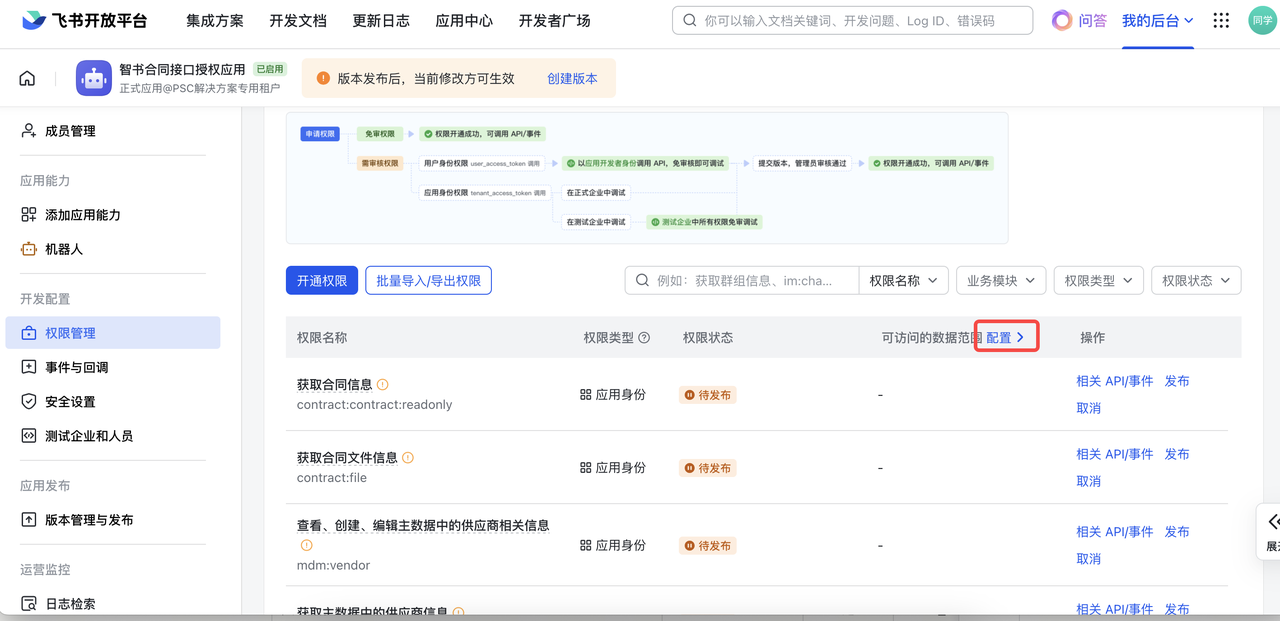Open the 权限状态 filter dropdown
Screen dimensions: 1280x621
tap(1196, 281)
